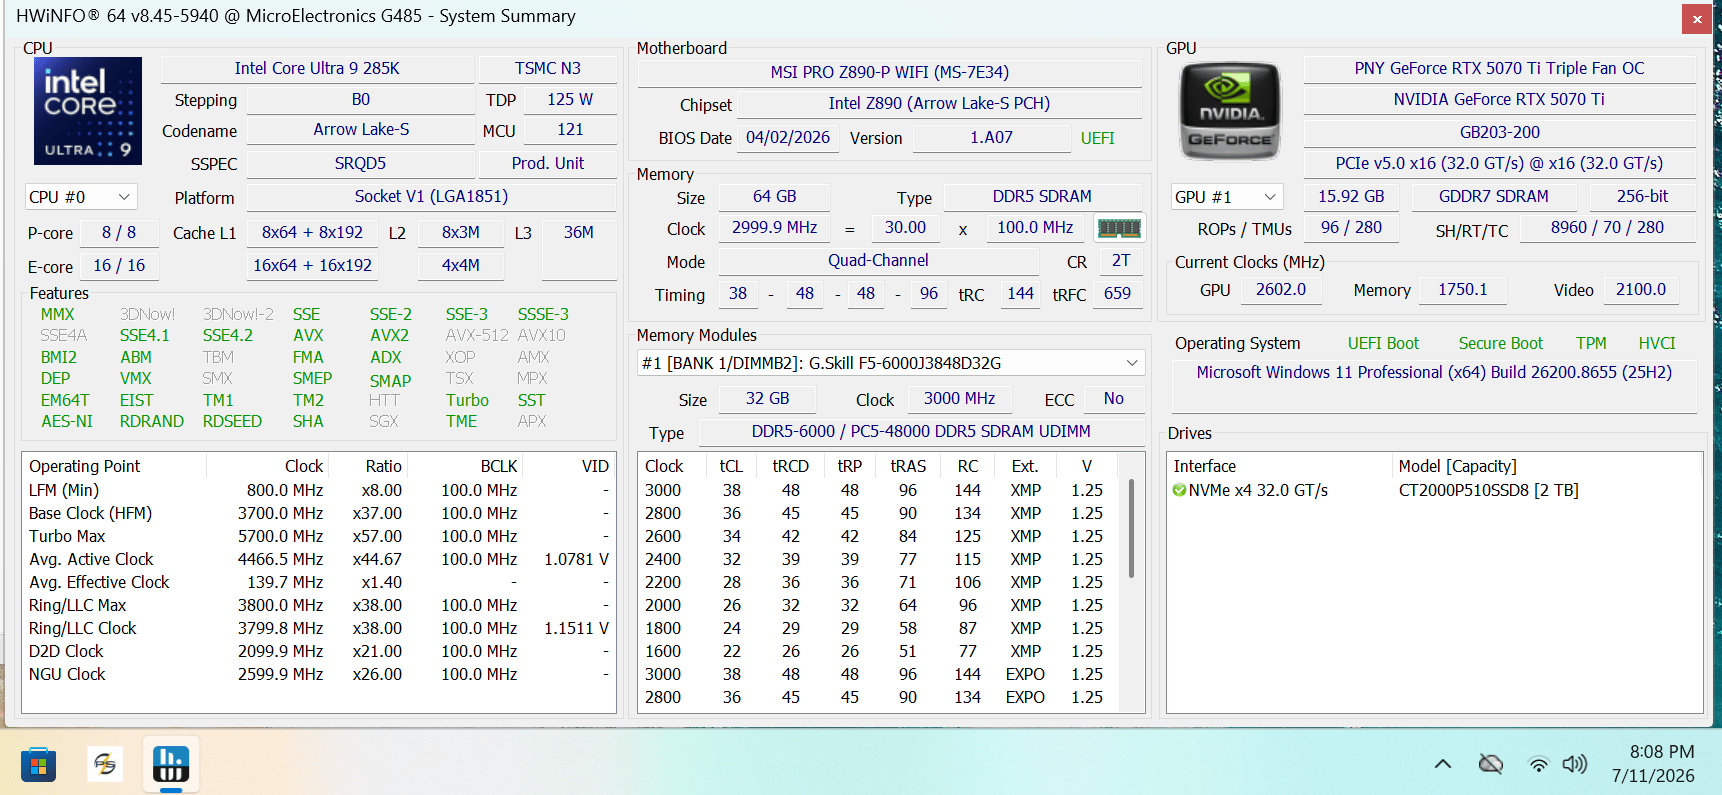The height and width of the screenshot is (795, 1722).
Task: Click the 15.92 GB video memory value
Action: pos(1351,196)
